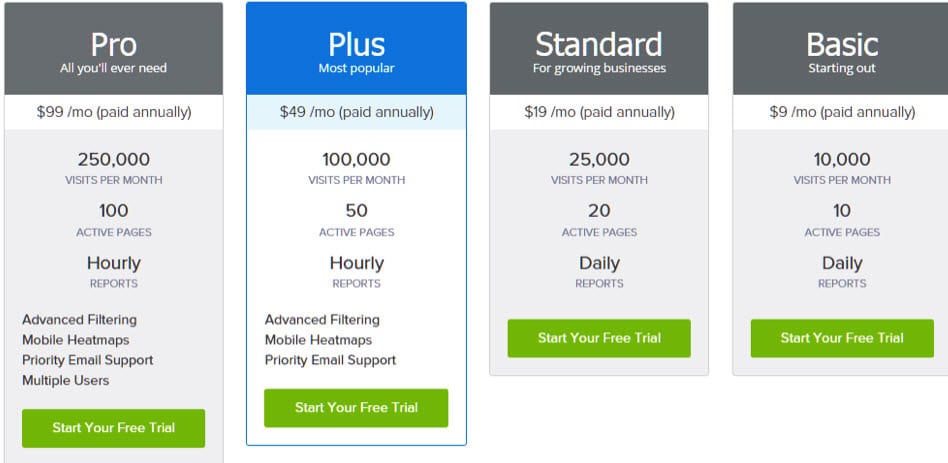Click the 100,000 visits per month figure
948x463 pixels.
coord(356,159)
